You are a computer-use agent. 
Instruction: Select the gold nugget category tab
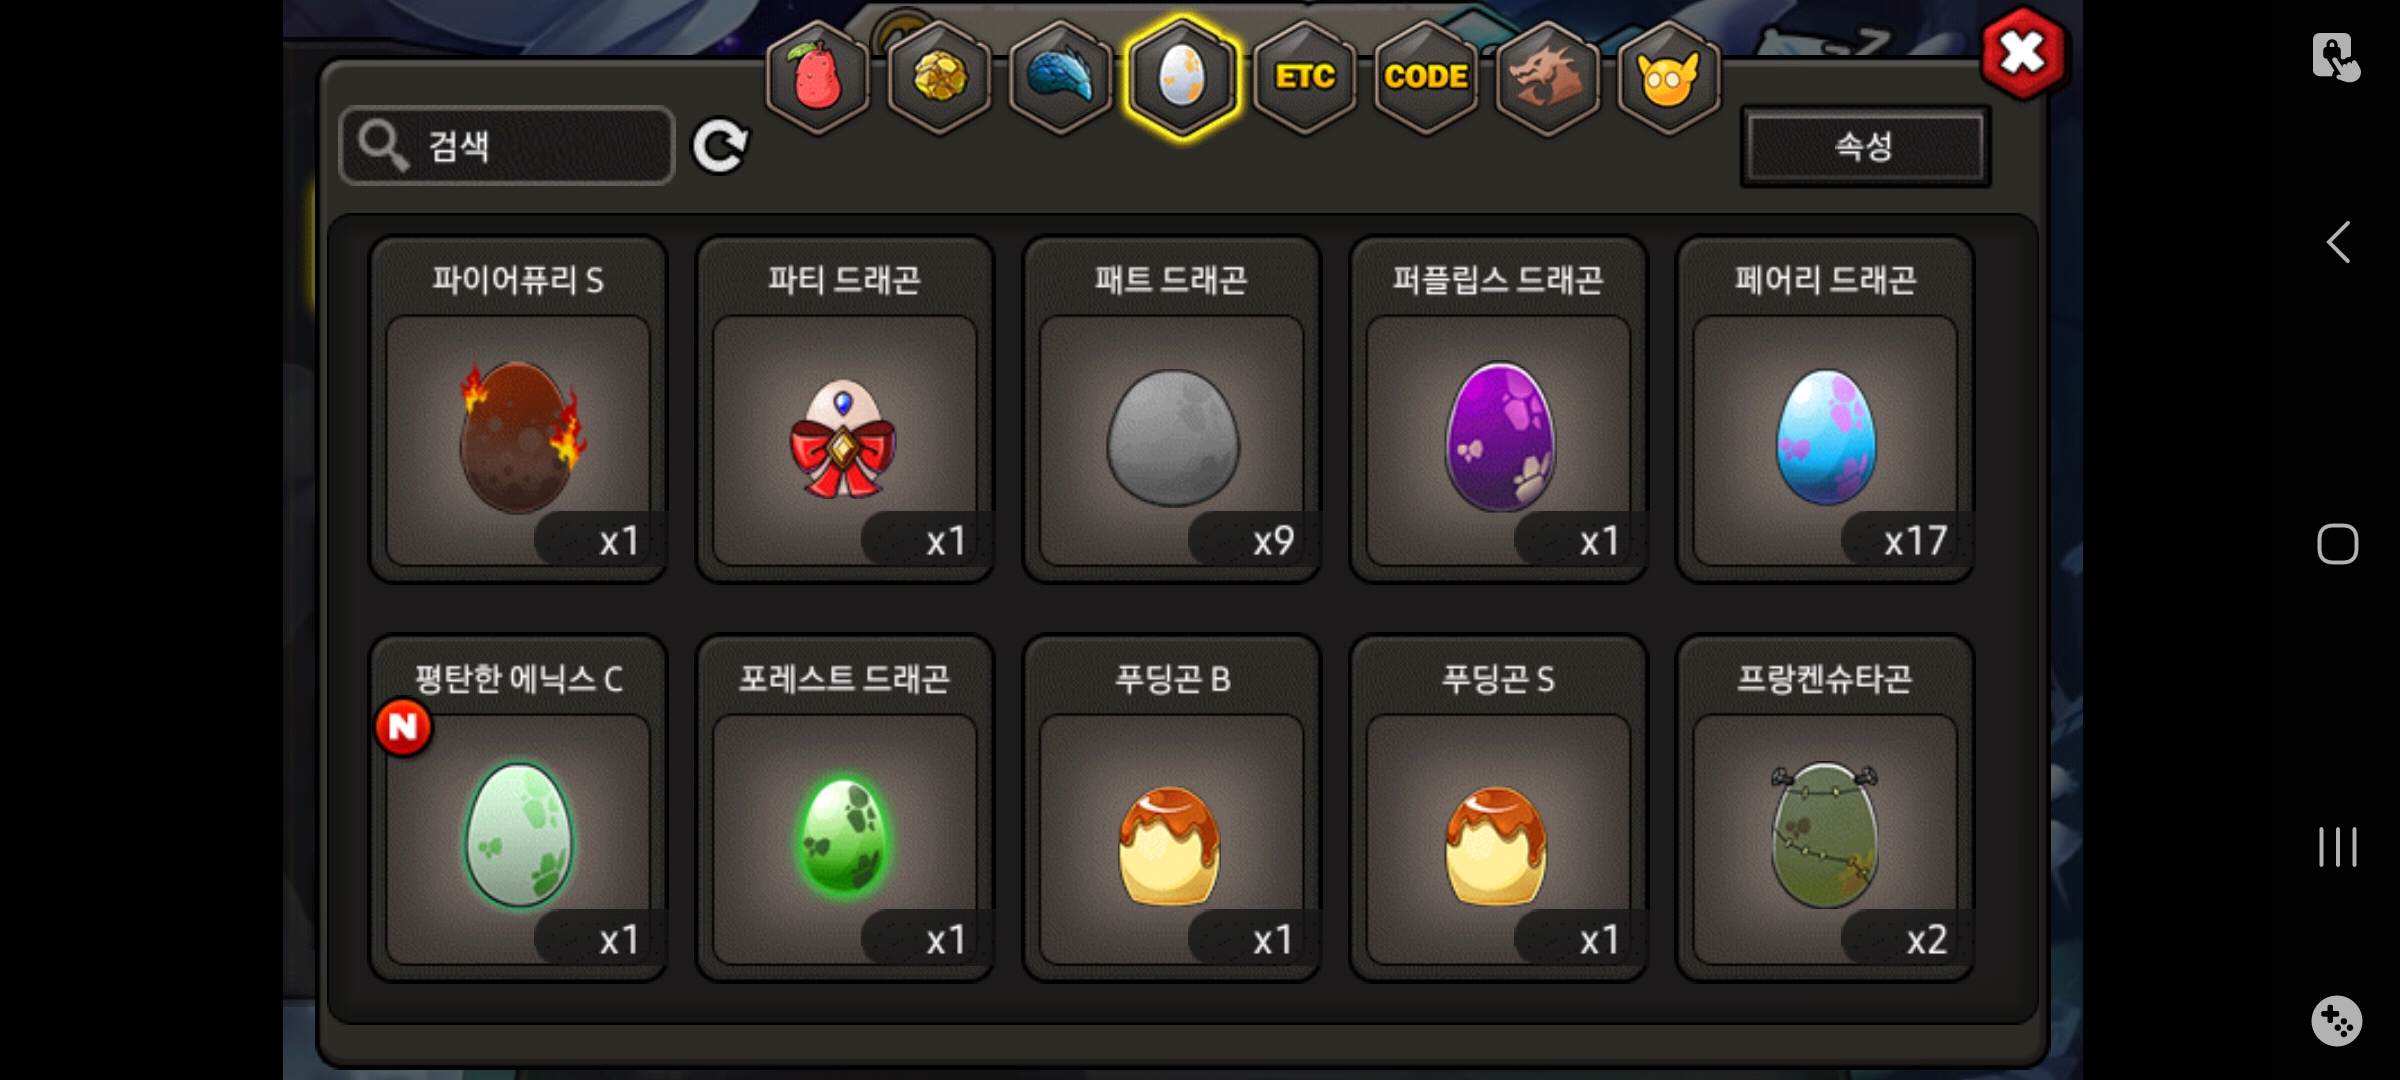pos(939,78)
